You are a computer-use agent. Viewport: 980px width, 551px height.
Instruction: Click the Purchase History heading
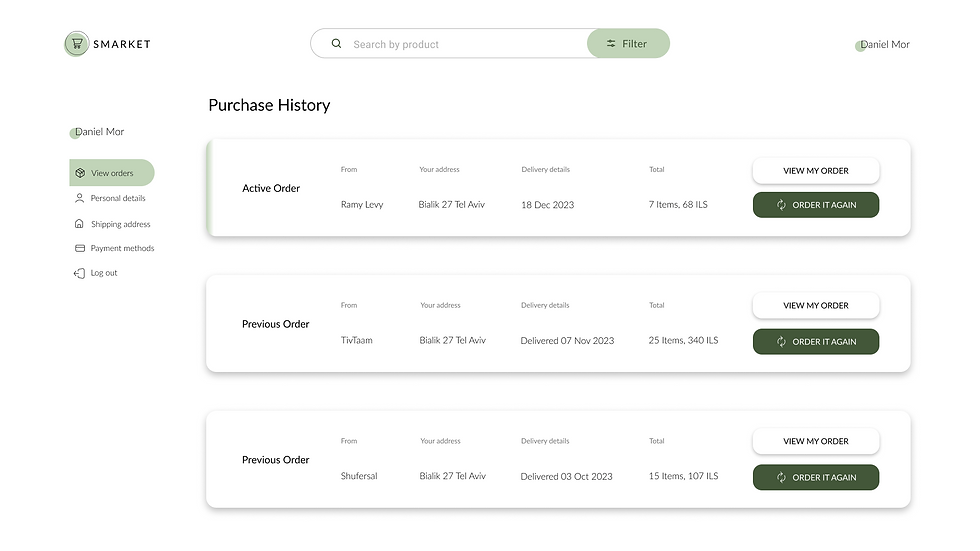(269, 105)
